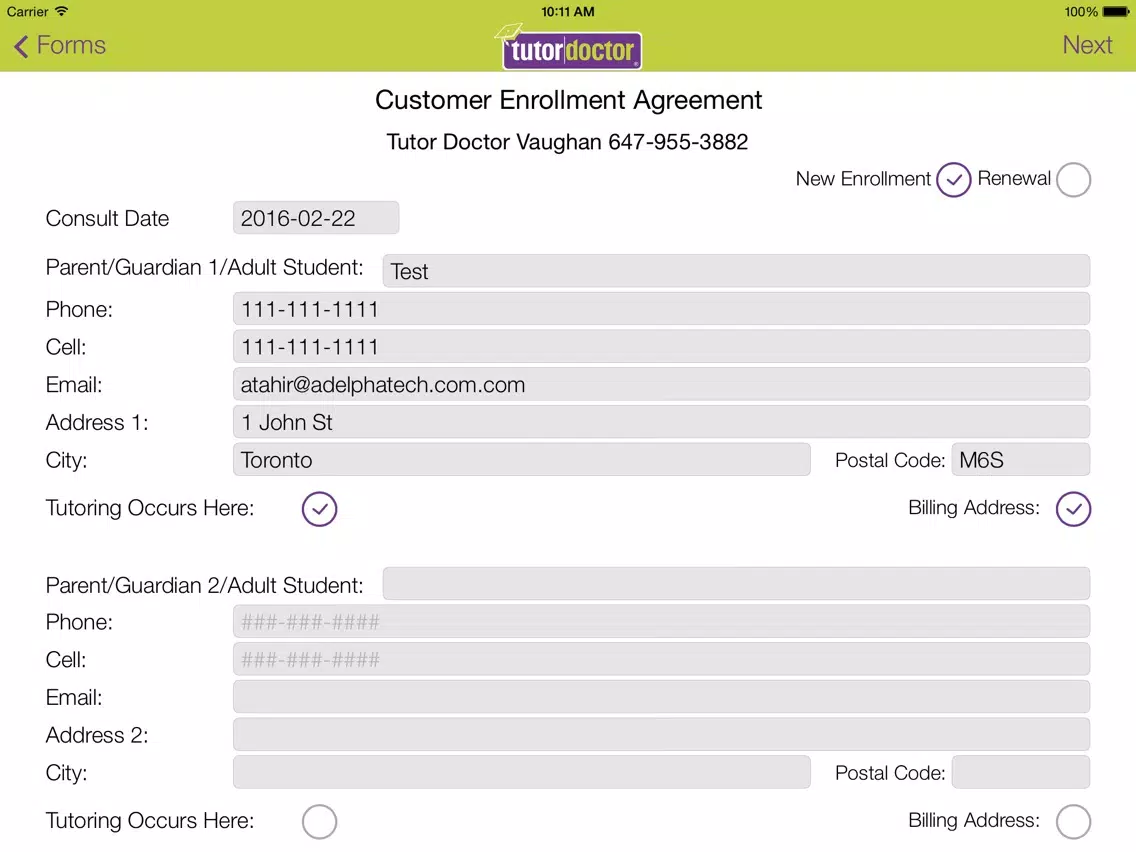The image size is (1136, 852).
Task: Tap the back chevron arrow icon
Action: (x=21, y=46)
